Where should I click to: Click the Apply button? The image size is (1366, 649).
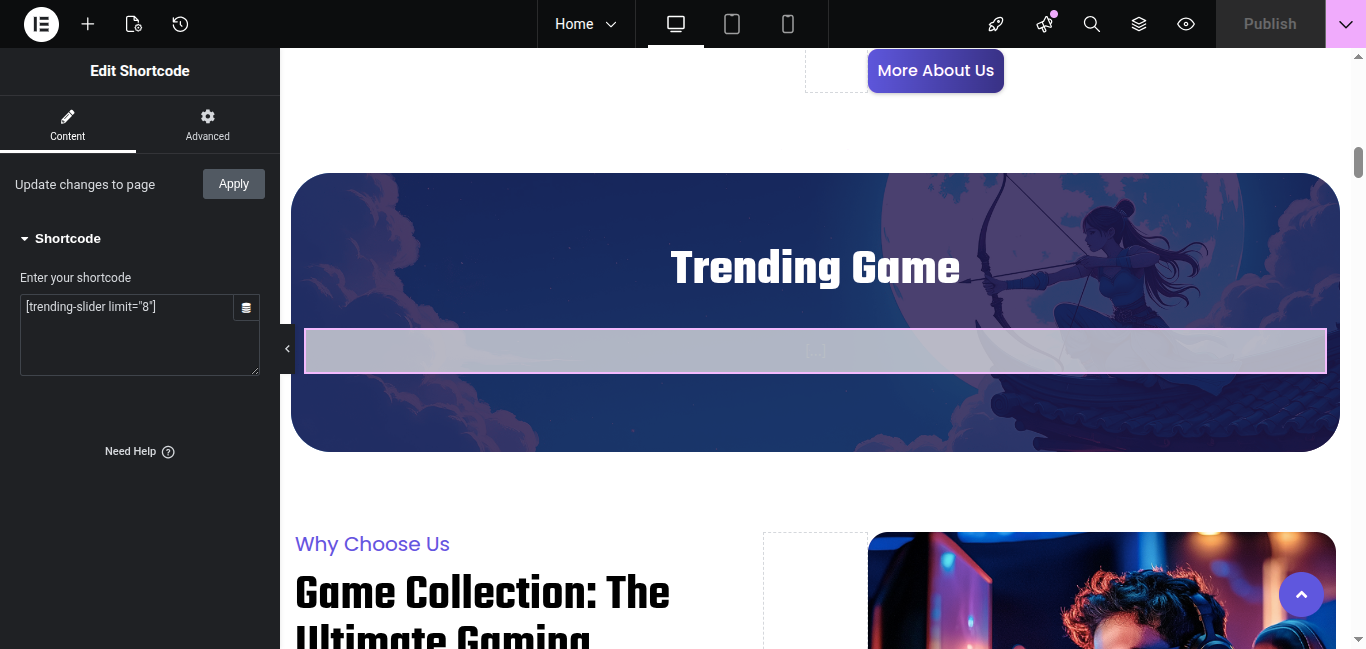tap(234, 184)
